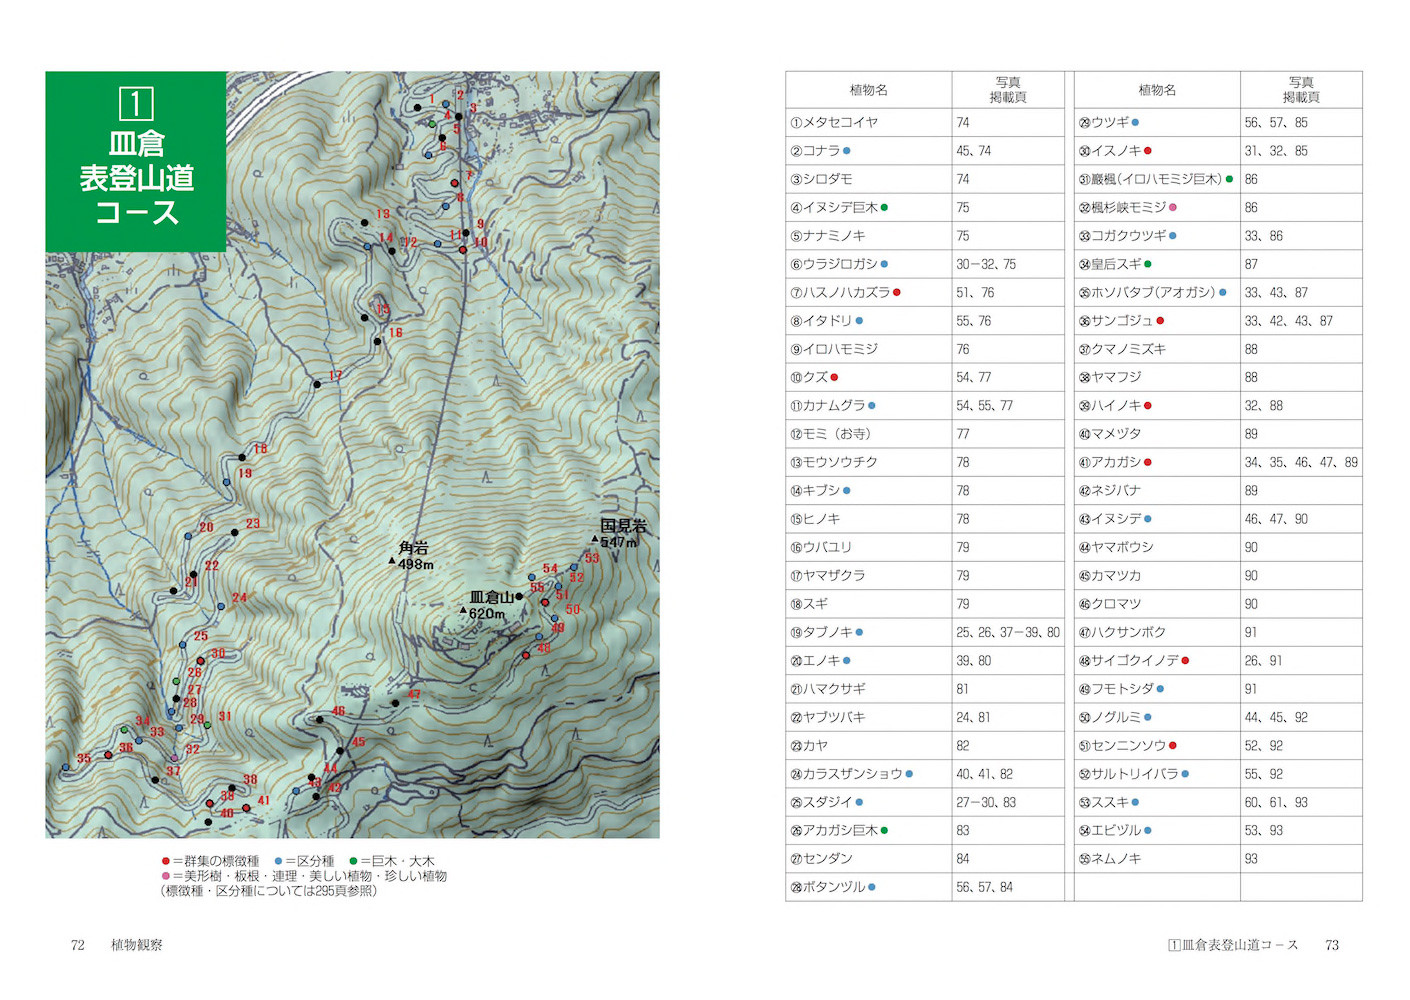The image size is (1410, 1000).
Task: Select the row ㉞皇后スギ
Action: 1218,264
